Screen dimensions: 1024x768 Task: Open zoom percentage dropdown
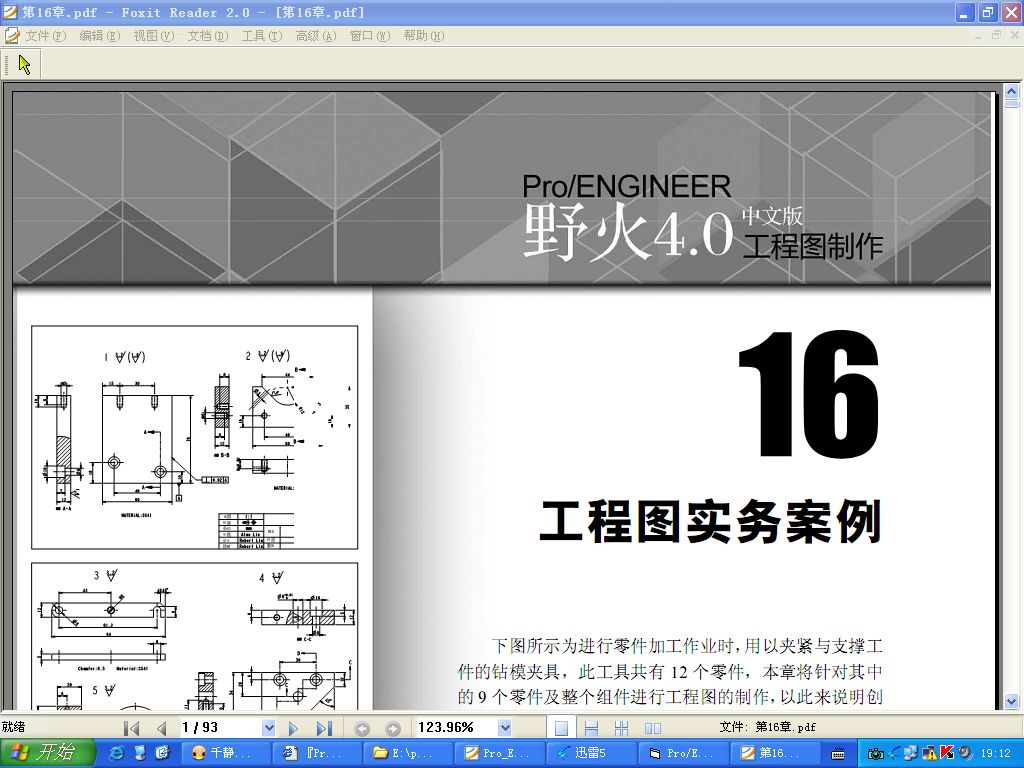click(504, 728)
